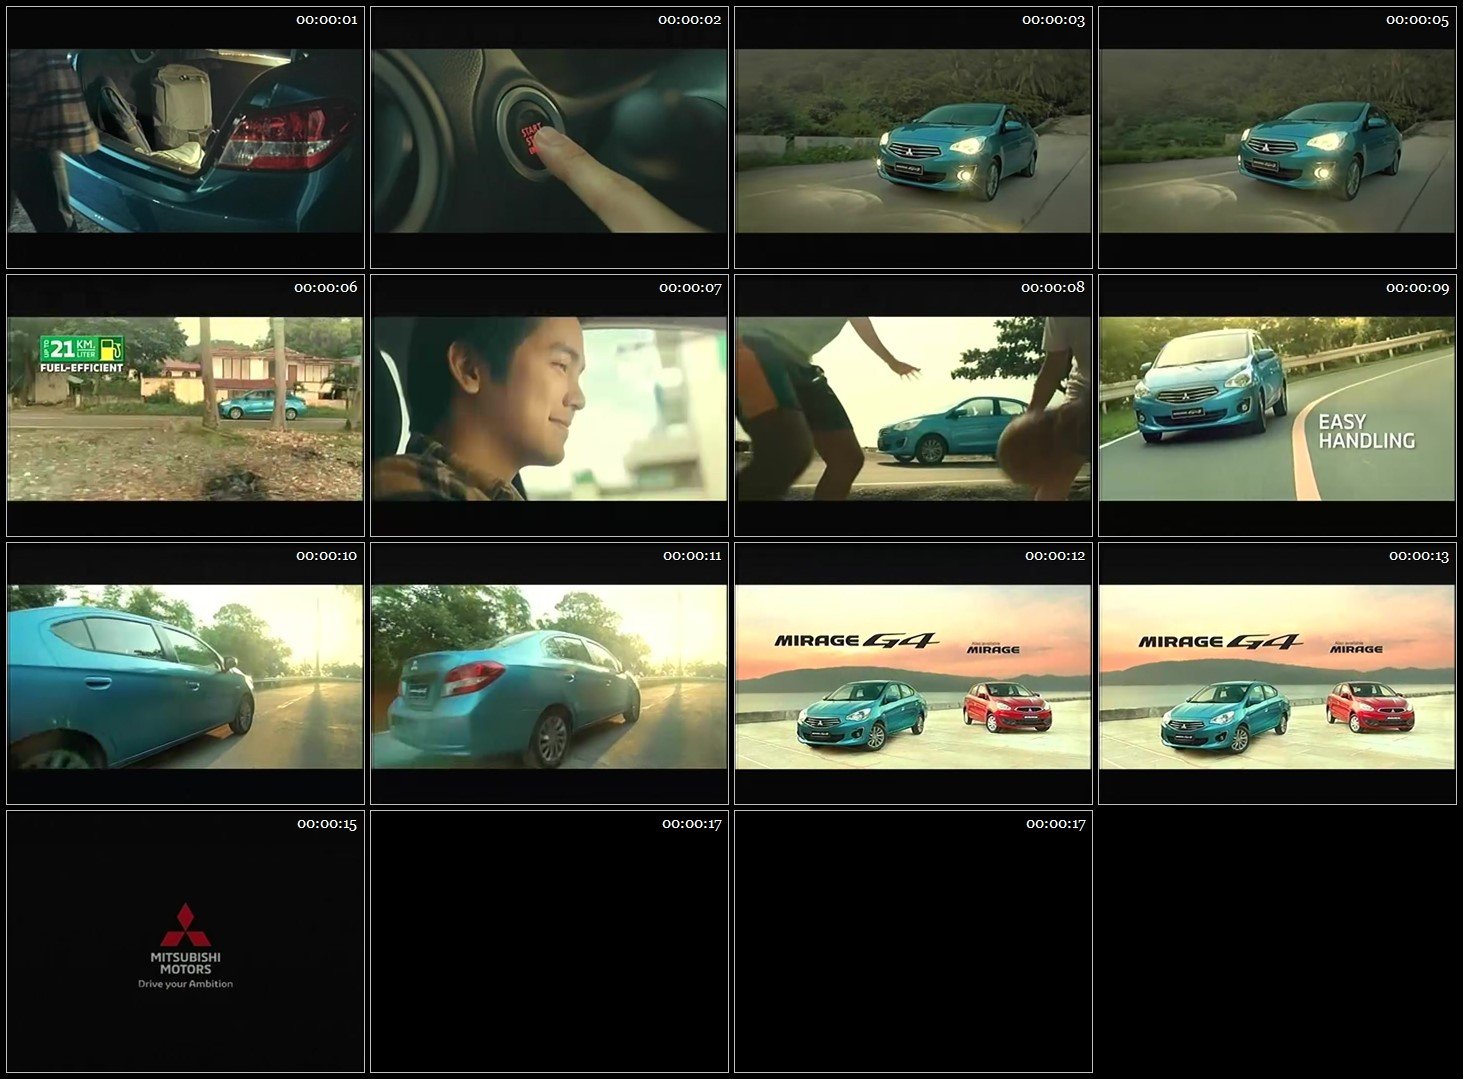This screenshot has width=1463, height=1079.
Task: Select the 00:00:02 start button frame
Action: pyautogui.click(x=549, y=137)
